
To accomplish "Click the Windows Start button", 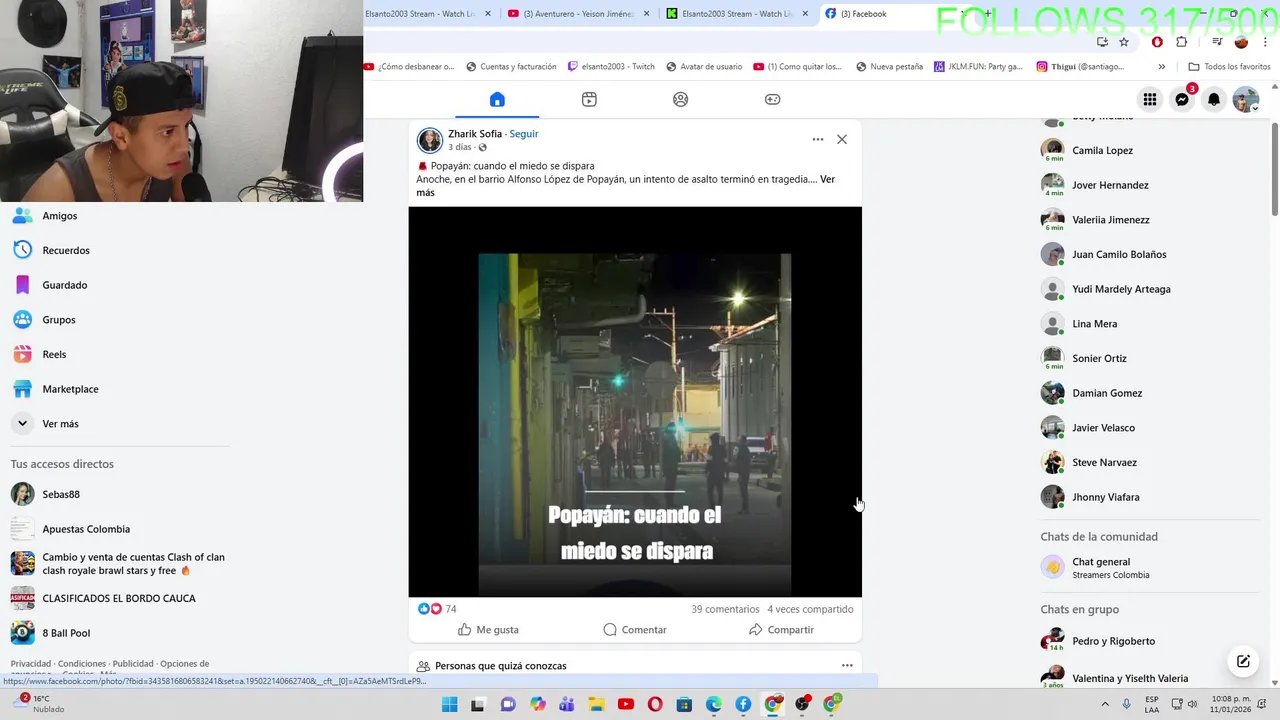I will pos(449,704).
